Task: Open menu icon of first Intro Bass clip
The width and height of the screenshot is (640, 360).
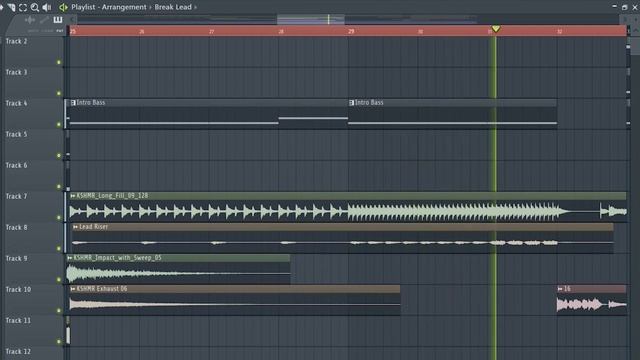Action: [73, 103]
